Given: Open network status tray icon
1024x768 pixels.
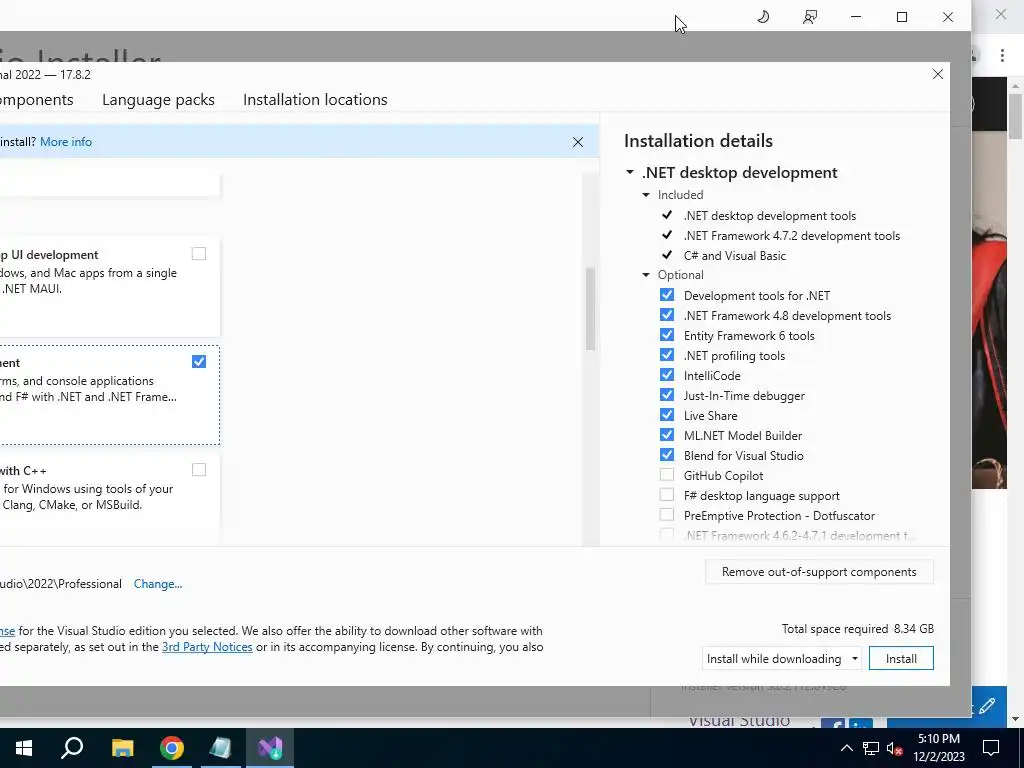Looking at the screenshot, I should pos(871,748).
